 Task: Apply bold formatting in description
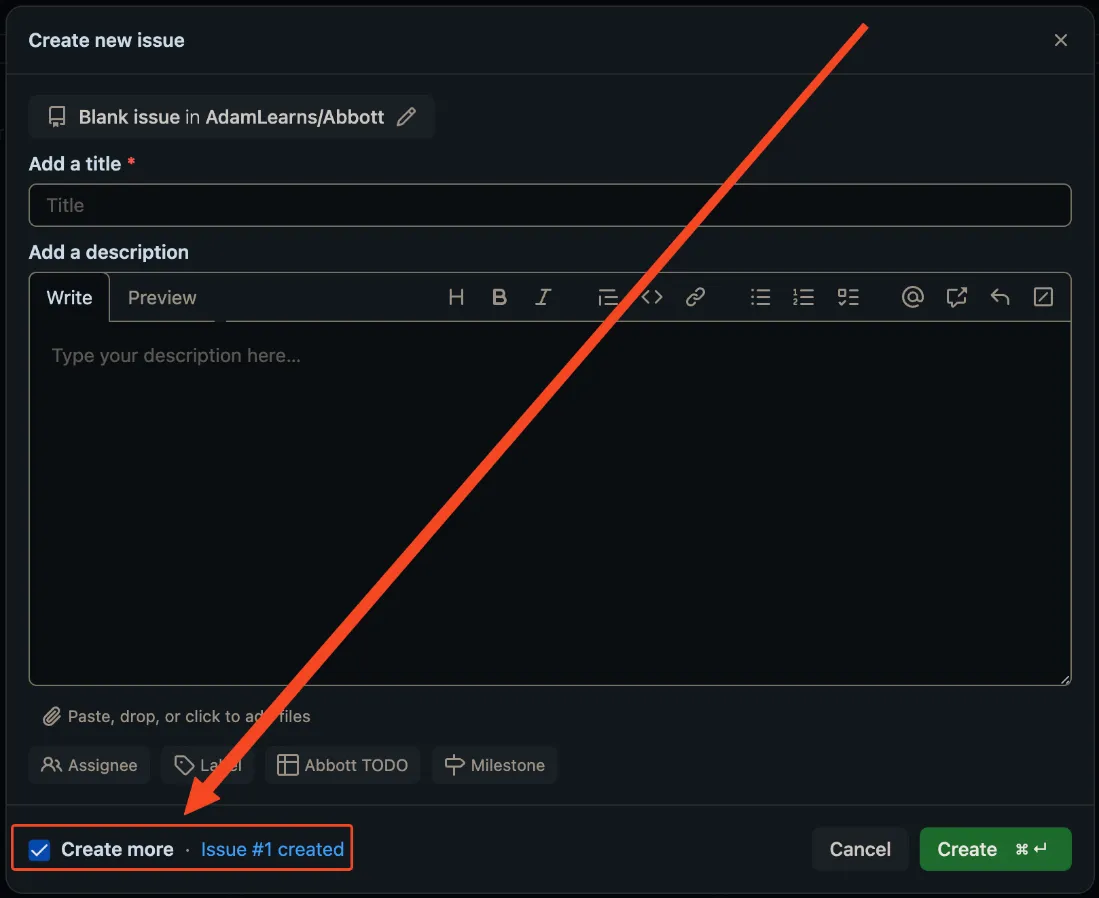(x=499, y=297)
